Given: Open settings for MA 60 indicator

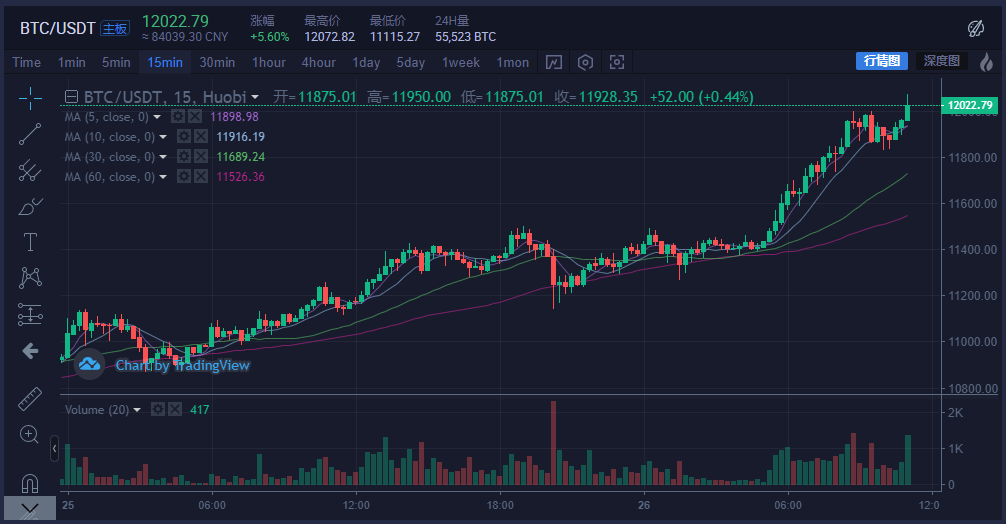Looking at the screenshot, I should (184, 176).
